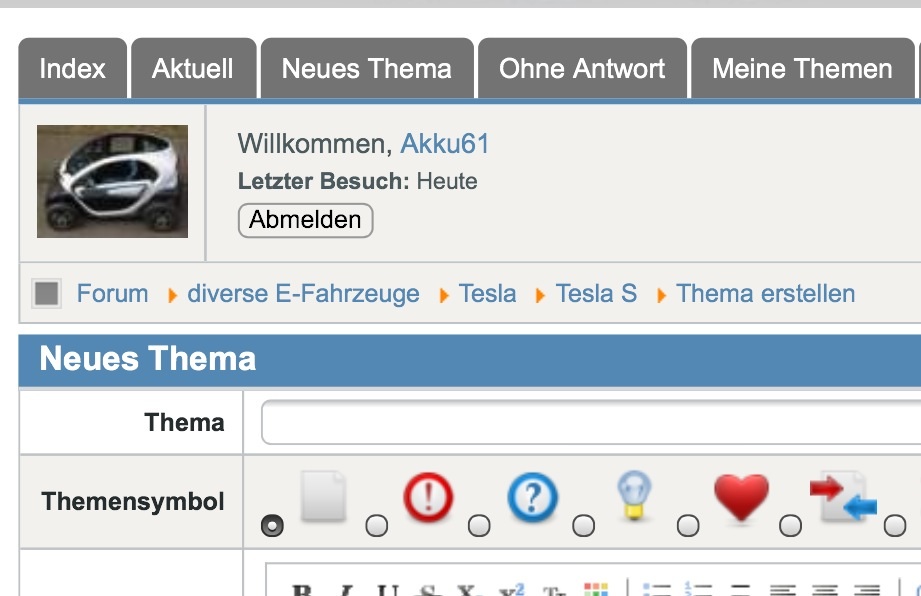Open the text color palette icon
This screenshot has height=596, width=921.
coord(595,590)
